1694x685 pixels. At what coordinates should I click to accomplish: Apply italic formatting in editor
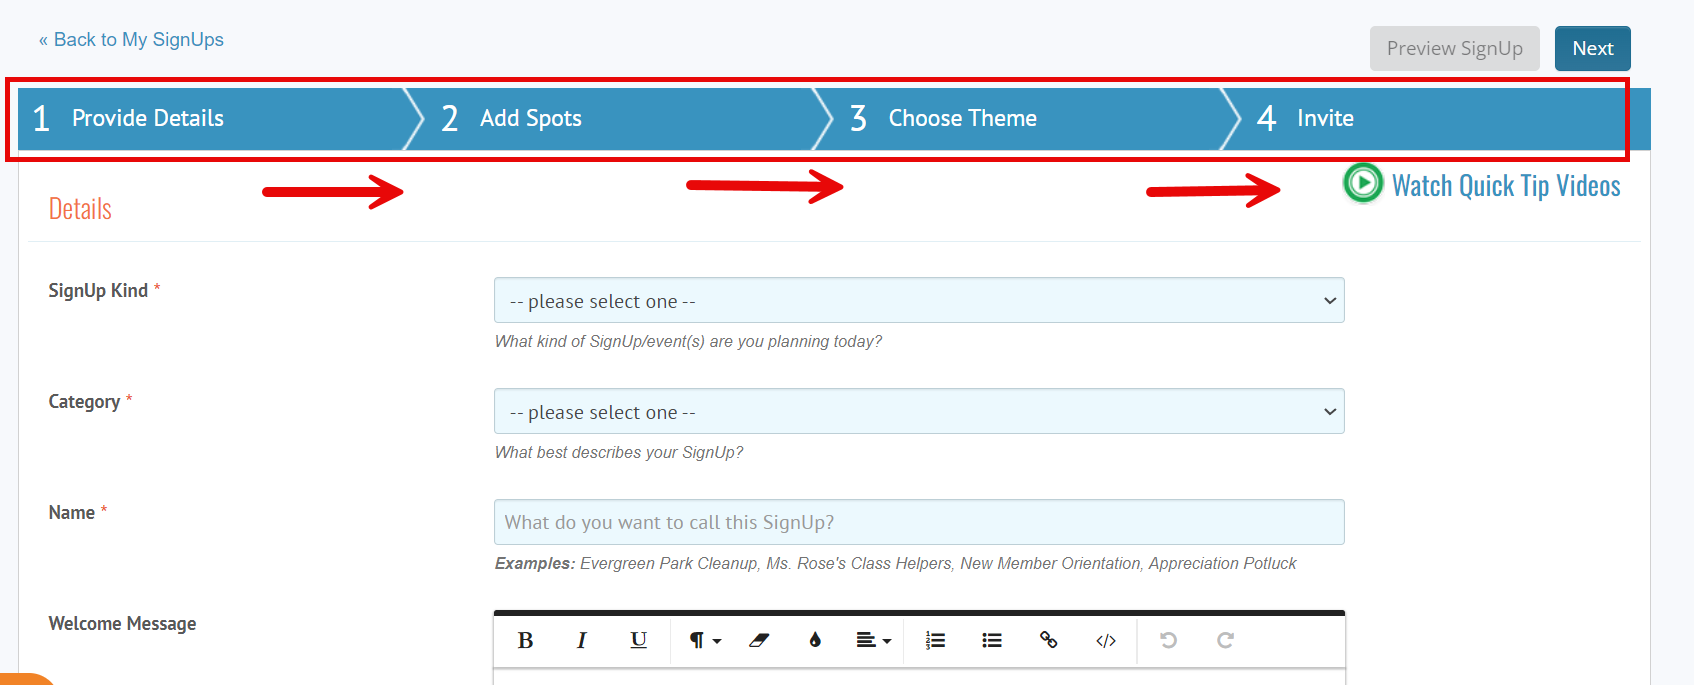(581, 641)
